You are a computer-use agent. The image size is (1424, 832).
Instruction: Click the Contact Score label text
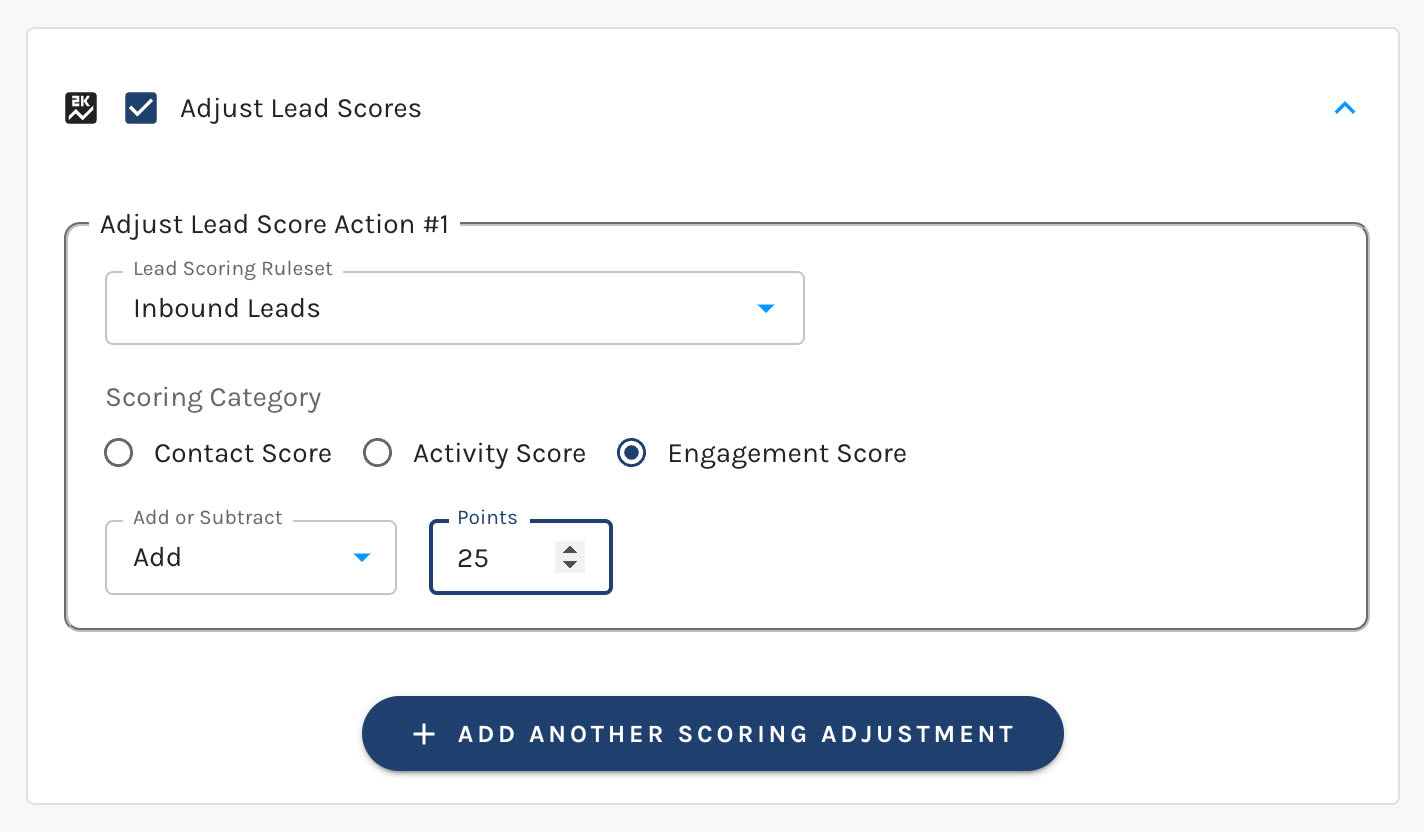(x=243, y=454)
